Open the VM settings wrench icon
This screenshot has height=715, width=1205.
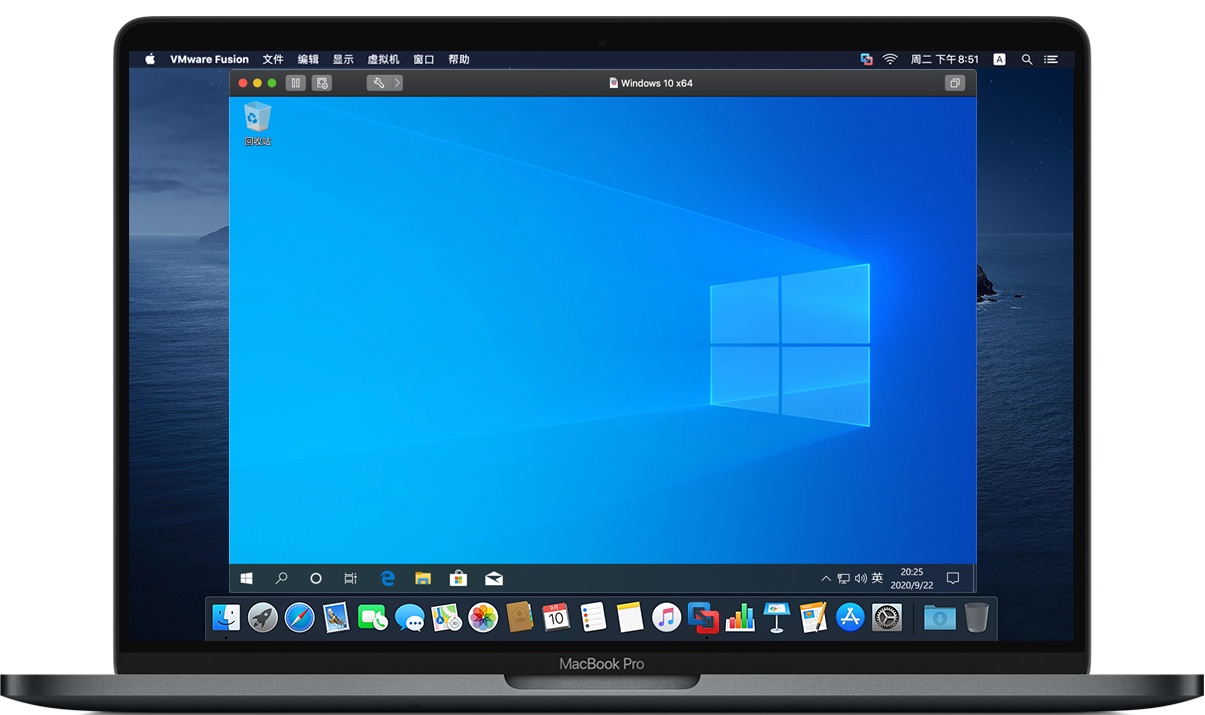tap(378, 83)
